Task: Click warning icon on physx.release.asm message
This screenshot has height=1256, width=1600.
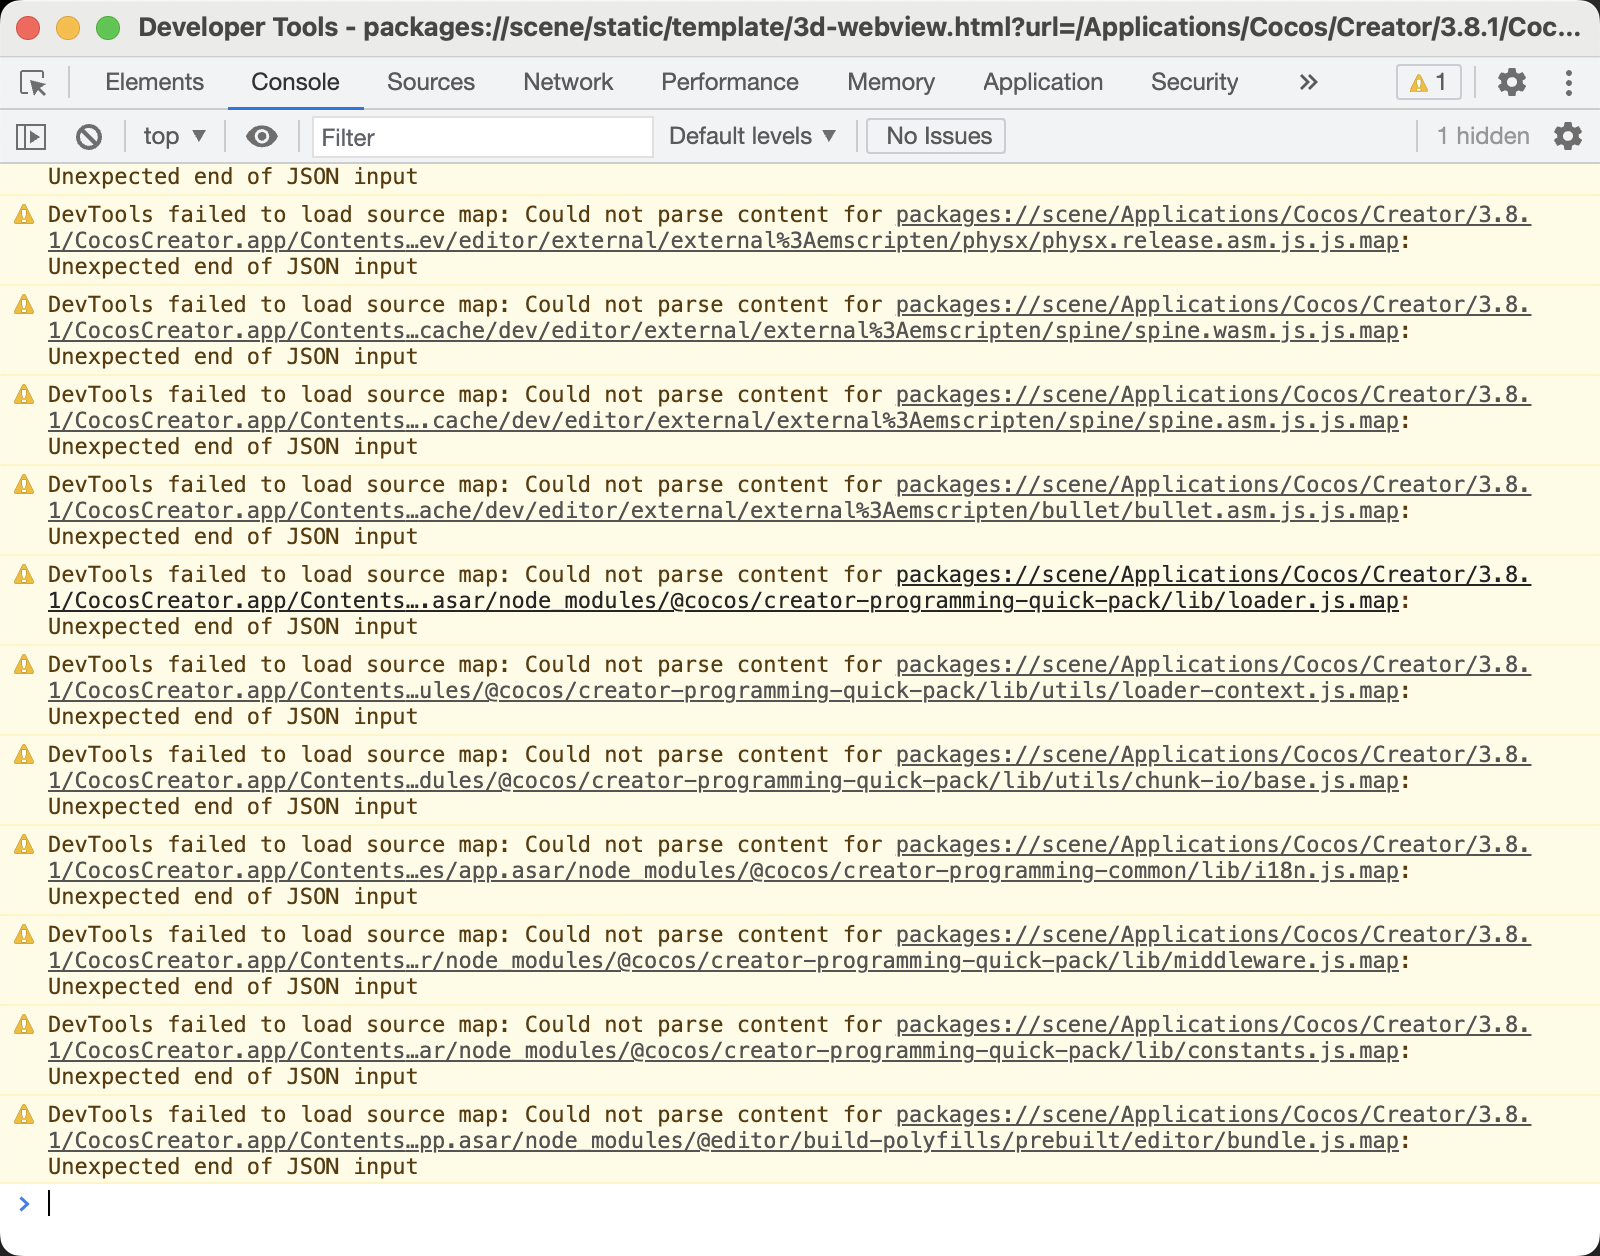Action: pos(24,215)
